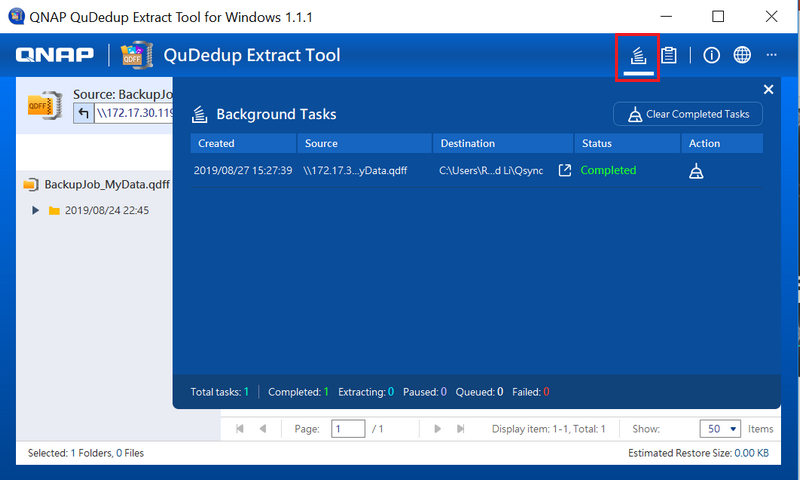
Task: Click the source path input field
Action: [134, 113]
